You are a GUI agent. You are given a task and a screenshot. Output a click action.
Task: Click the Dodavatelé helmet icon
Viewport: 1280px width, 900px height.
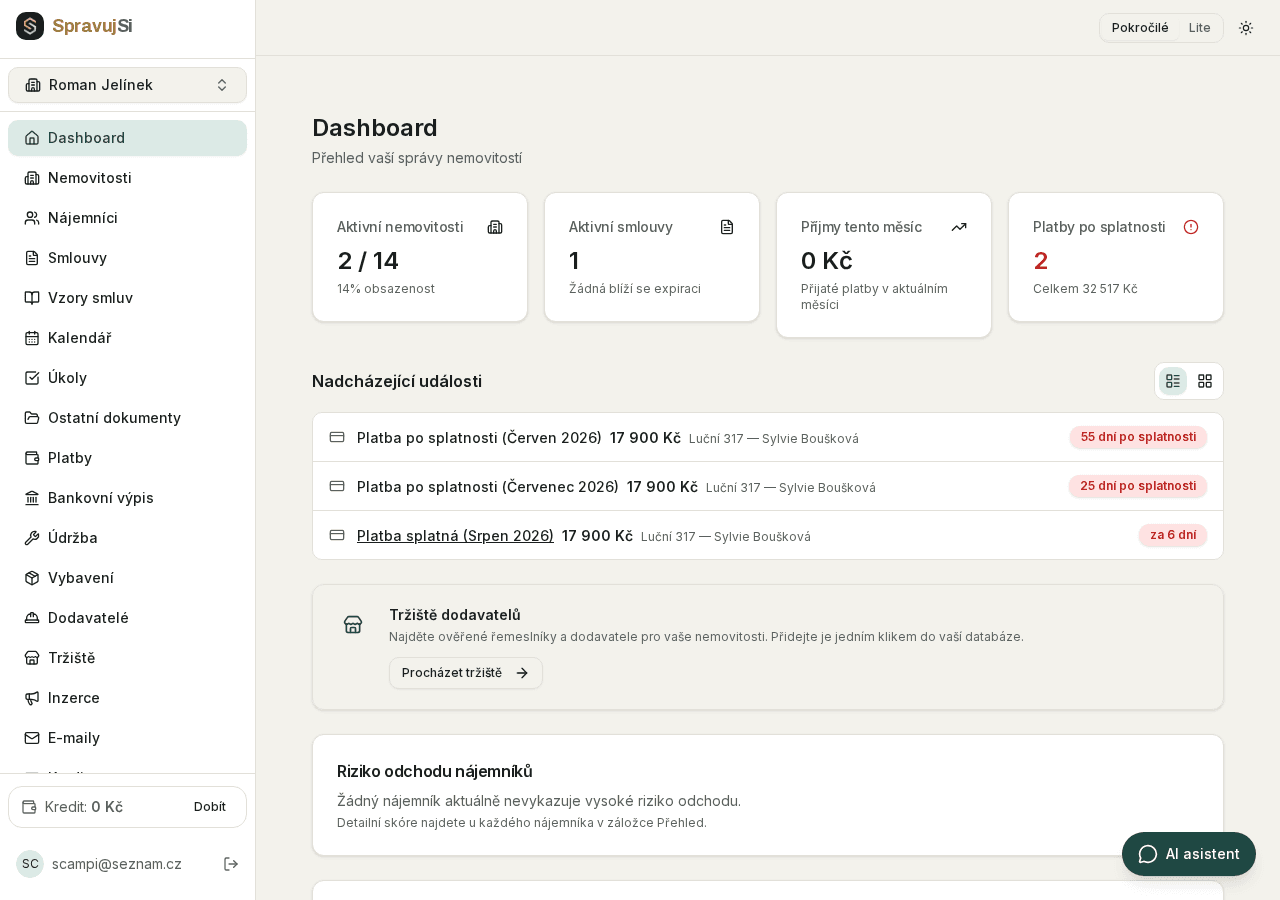coord(32,618)
